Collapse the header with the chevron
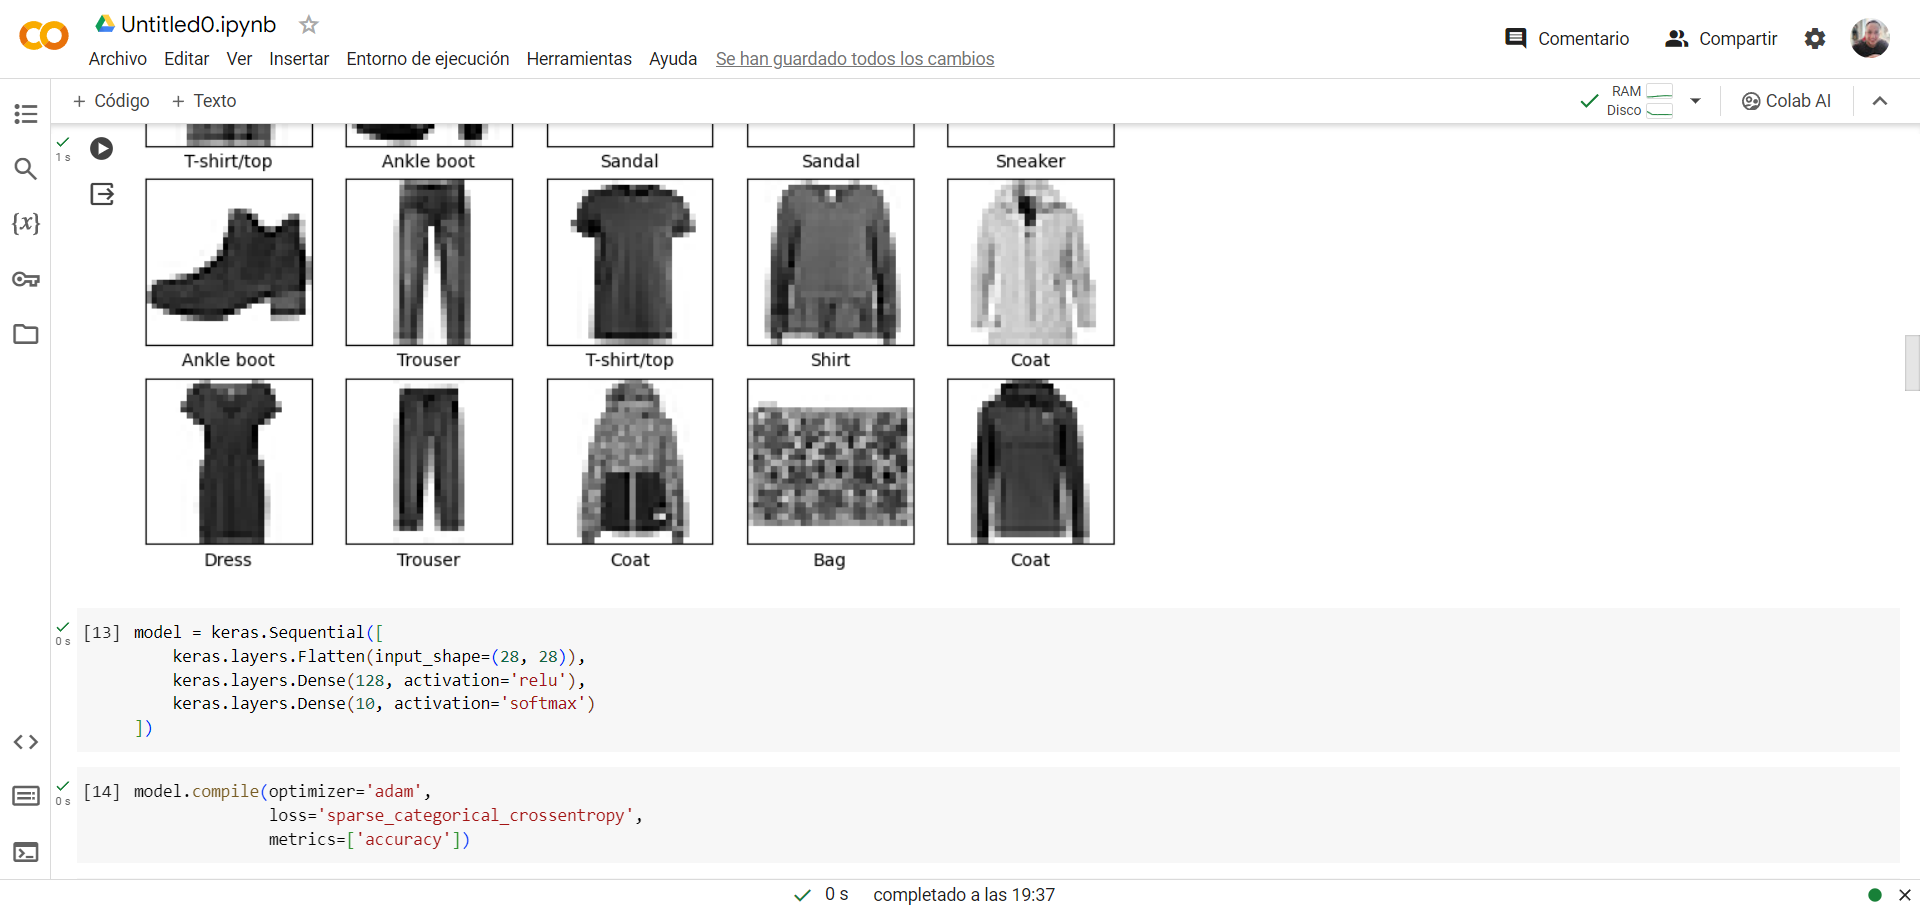Image resolution: width=1920 pixels, height=905 pixels. point(1880,101)
